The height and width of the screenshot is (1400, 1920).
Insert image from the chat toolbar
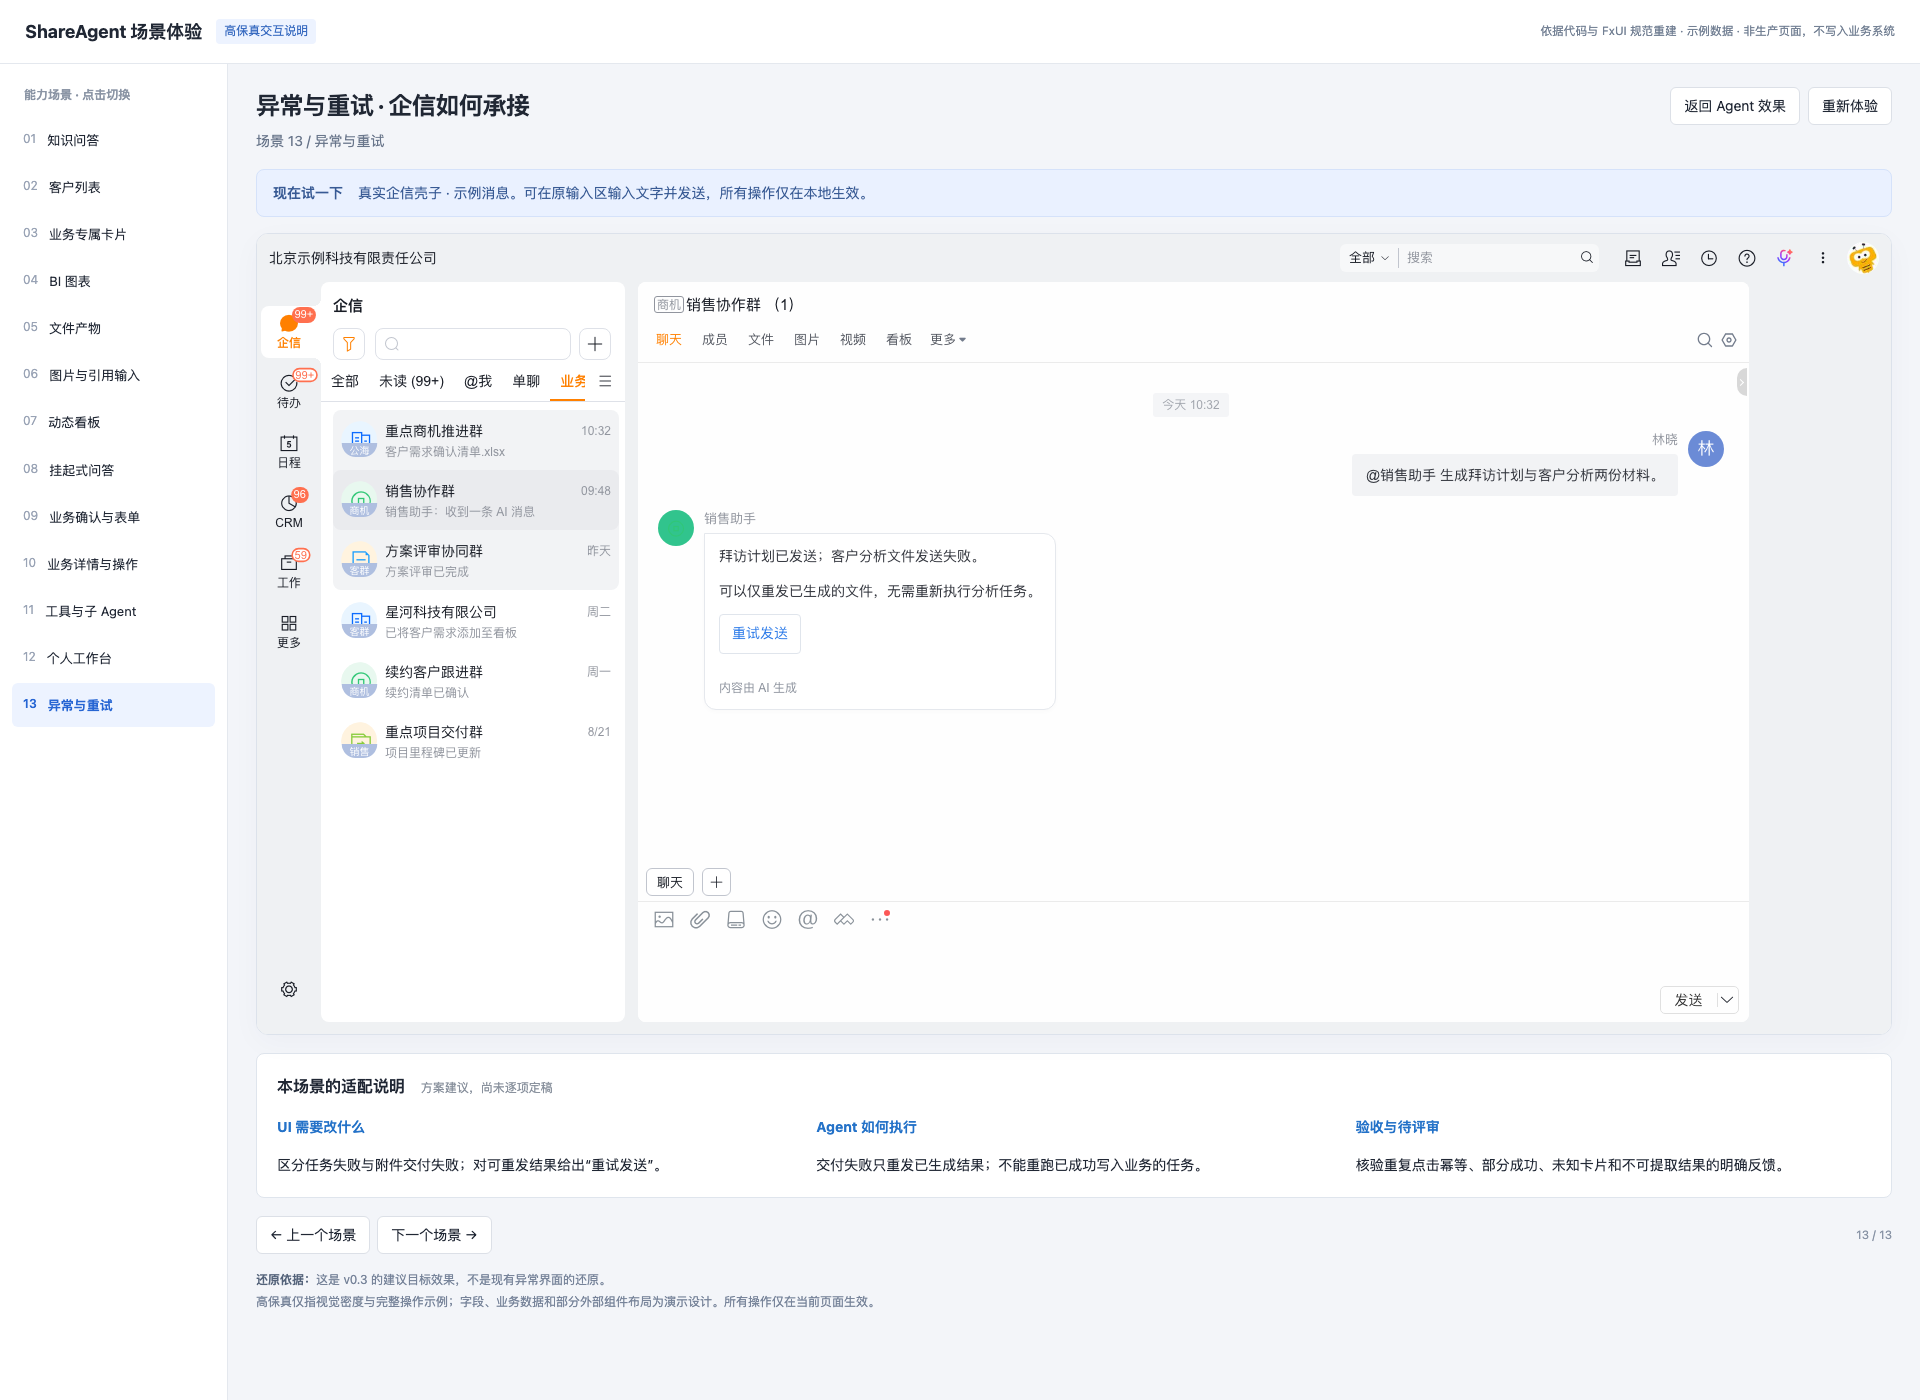664,919
